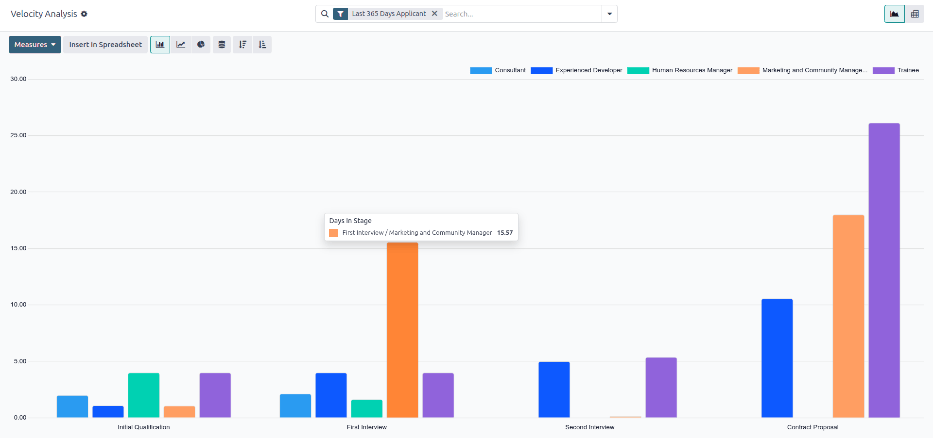933x438 pixels.
Task: Click Trainee bar in Second Interview
Action: click(x=661, y=387)
